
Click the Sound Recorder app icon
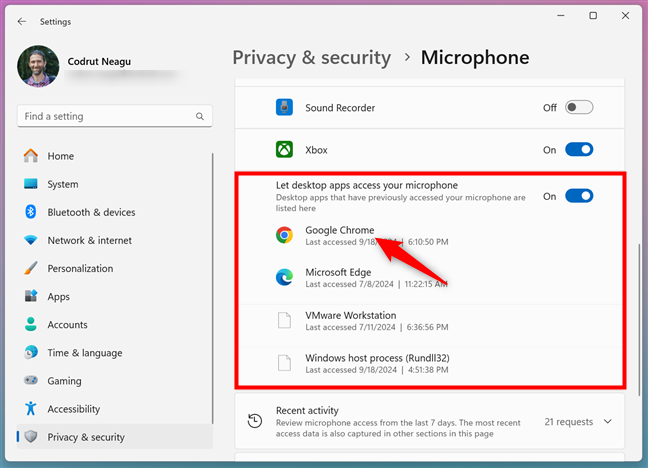tap(285, 107)
